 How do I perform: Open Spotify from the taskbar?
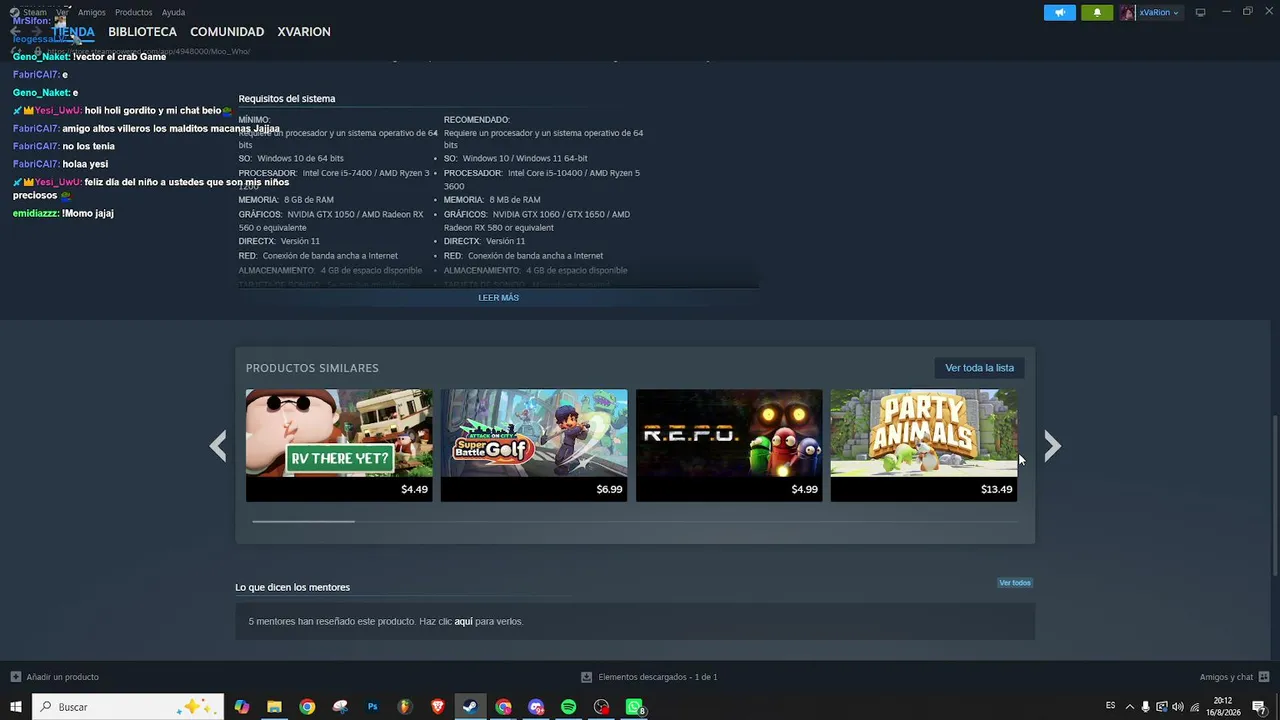pyautogui.click(x=568, y=707)
